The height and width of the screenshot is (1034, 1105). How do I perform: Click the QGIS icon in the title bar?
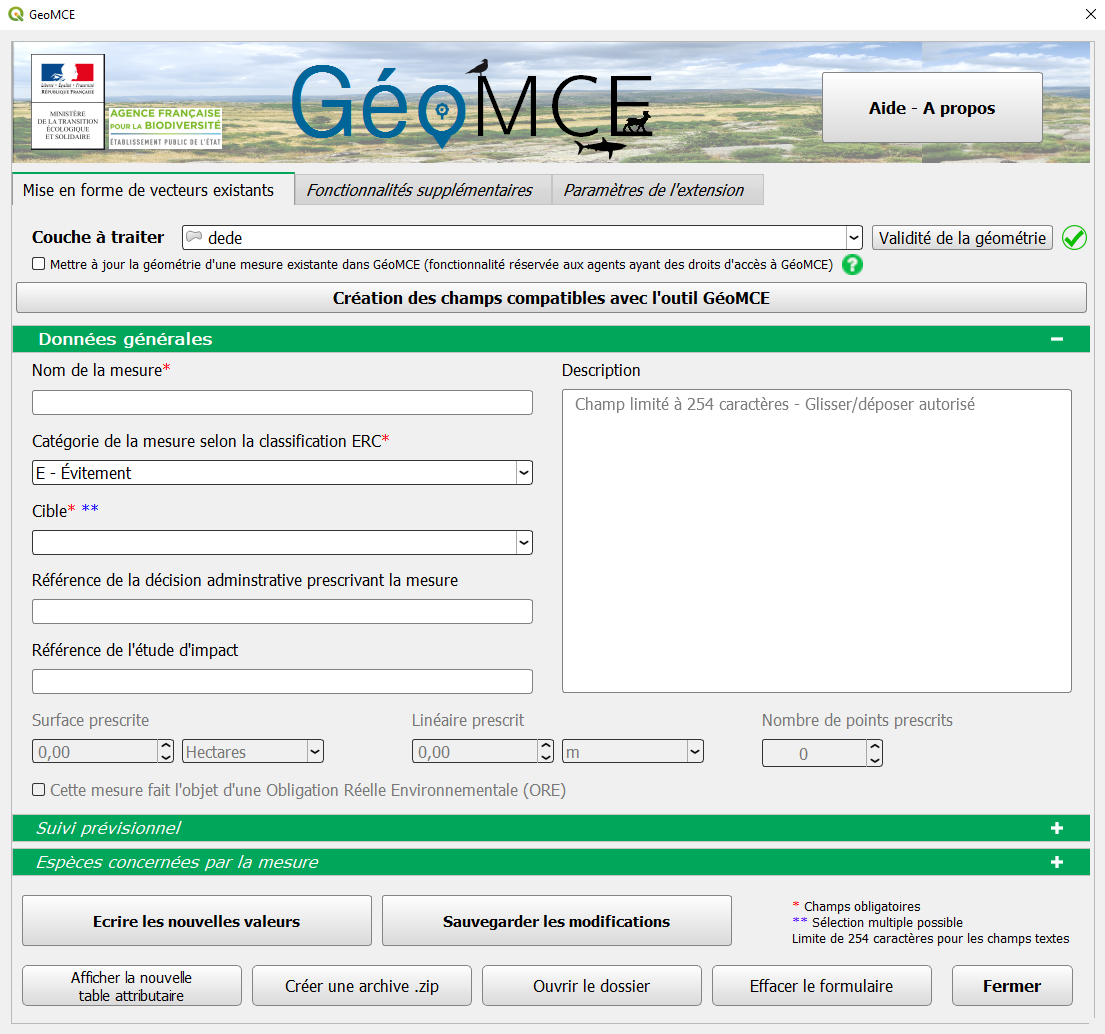16,14
